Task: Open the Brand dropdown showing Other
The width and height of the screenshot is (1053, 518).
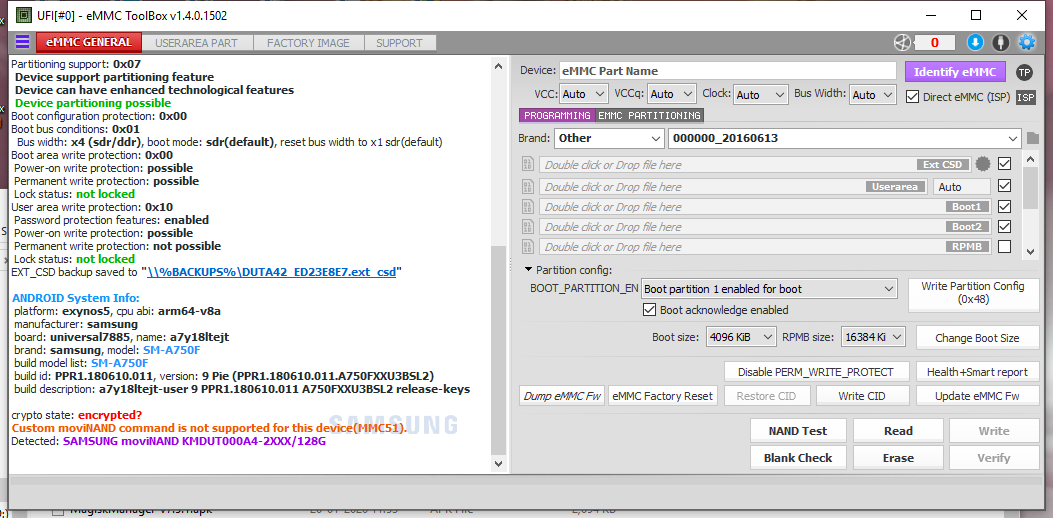Action: [609, 138]
